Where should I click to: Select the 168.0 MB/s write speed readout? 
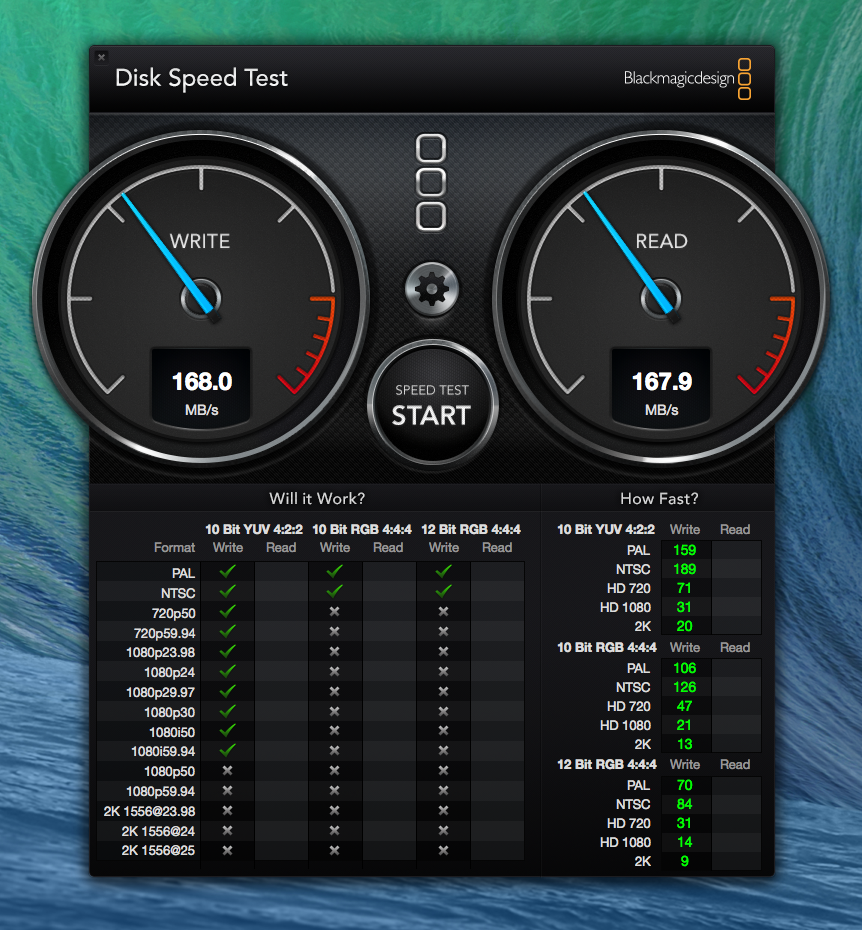click(x=201, y=388)
